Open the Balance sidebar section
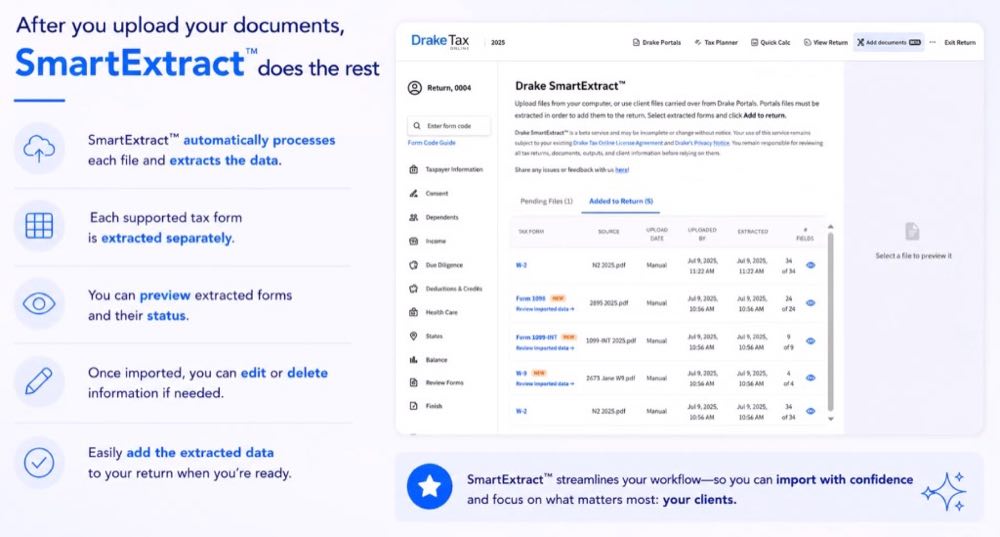The image size is (1000, 537). pos(428,360)
